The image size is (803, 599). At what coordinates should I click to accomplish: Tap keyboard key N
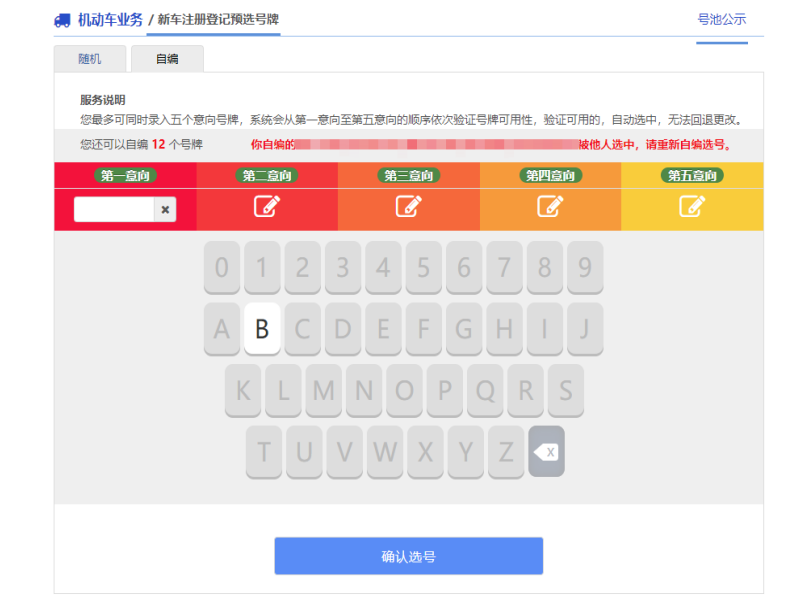[x=364, y=390]
